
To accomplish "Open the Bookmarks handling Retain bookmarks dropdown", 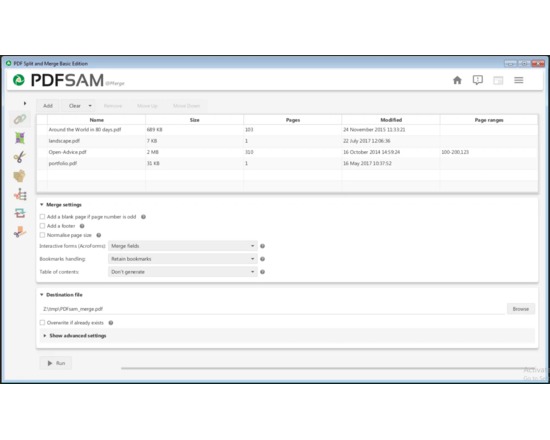I will point(183,259).
